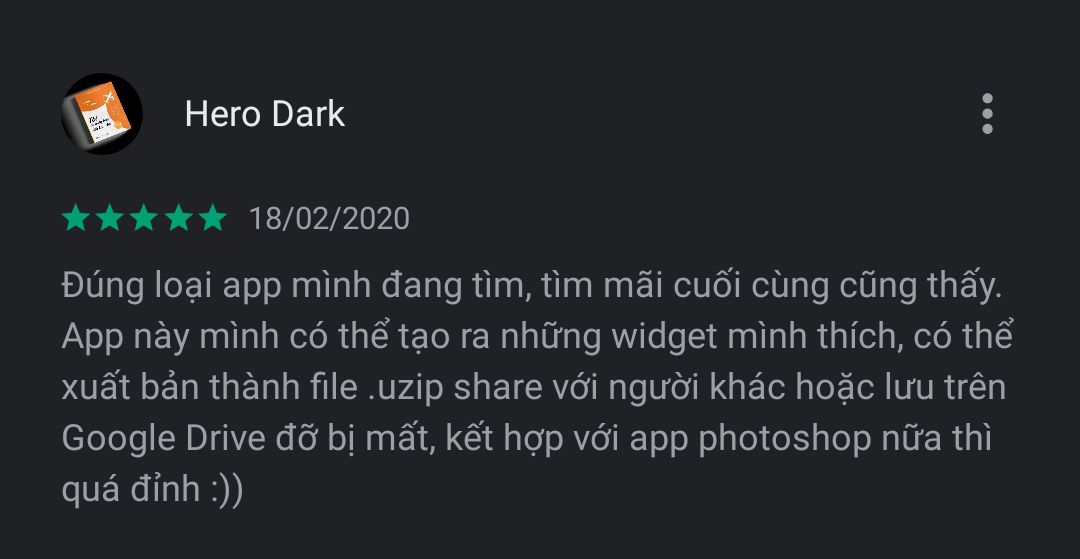Select the word "widget" in the review
The width and height of the screenshot is (1080, 559).
pyautogui.click(x=657, y=337)
